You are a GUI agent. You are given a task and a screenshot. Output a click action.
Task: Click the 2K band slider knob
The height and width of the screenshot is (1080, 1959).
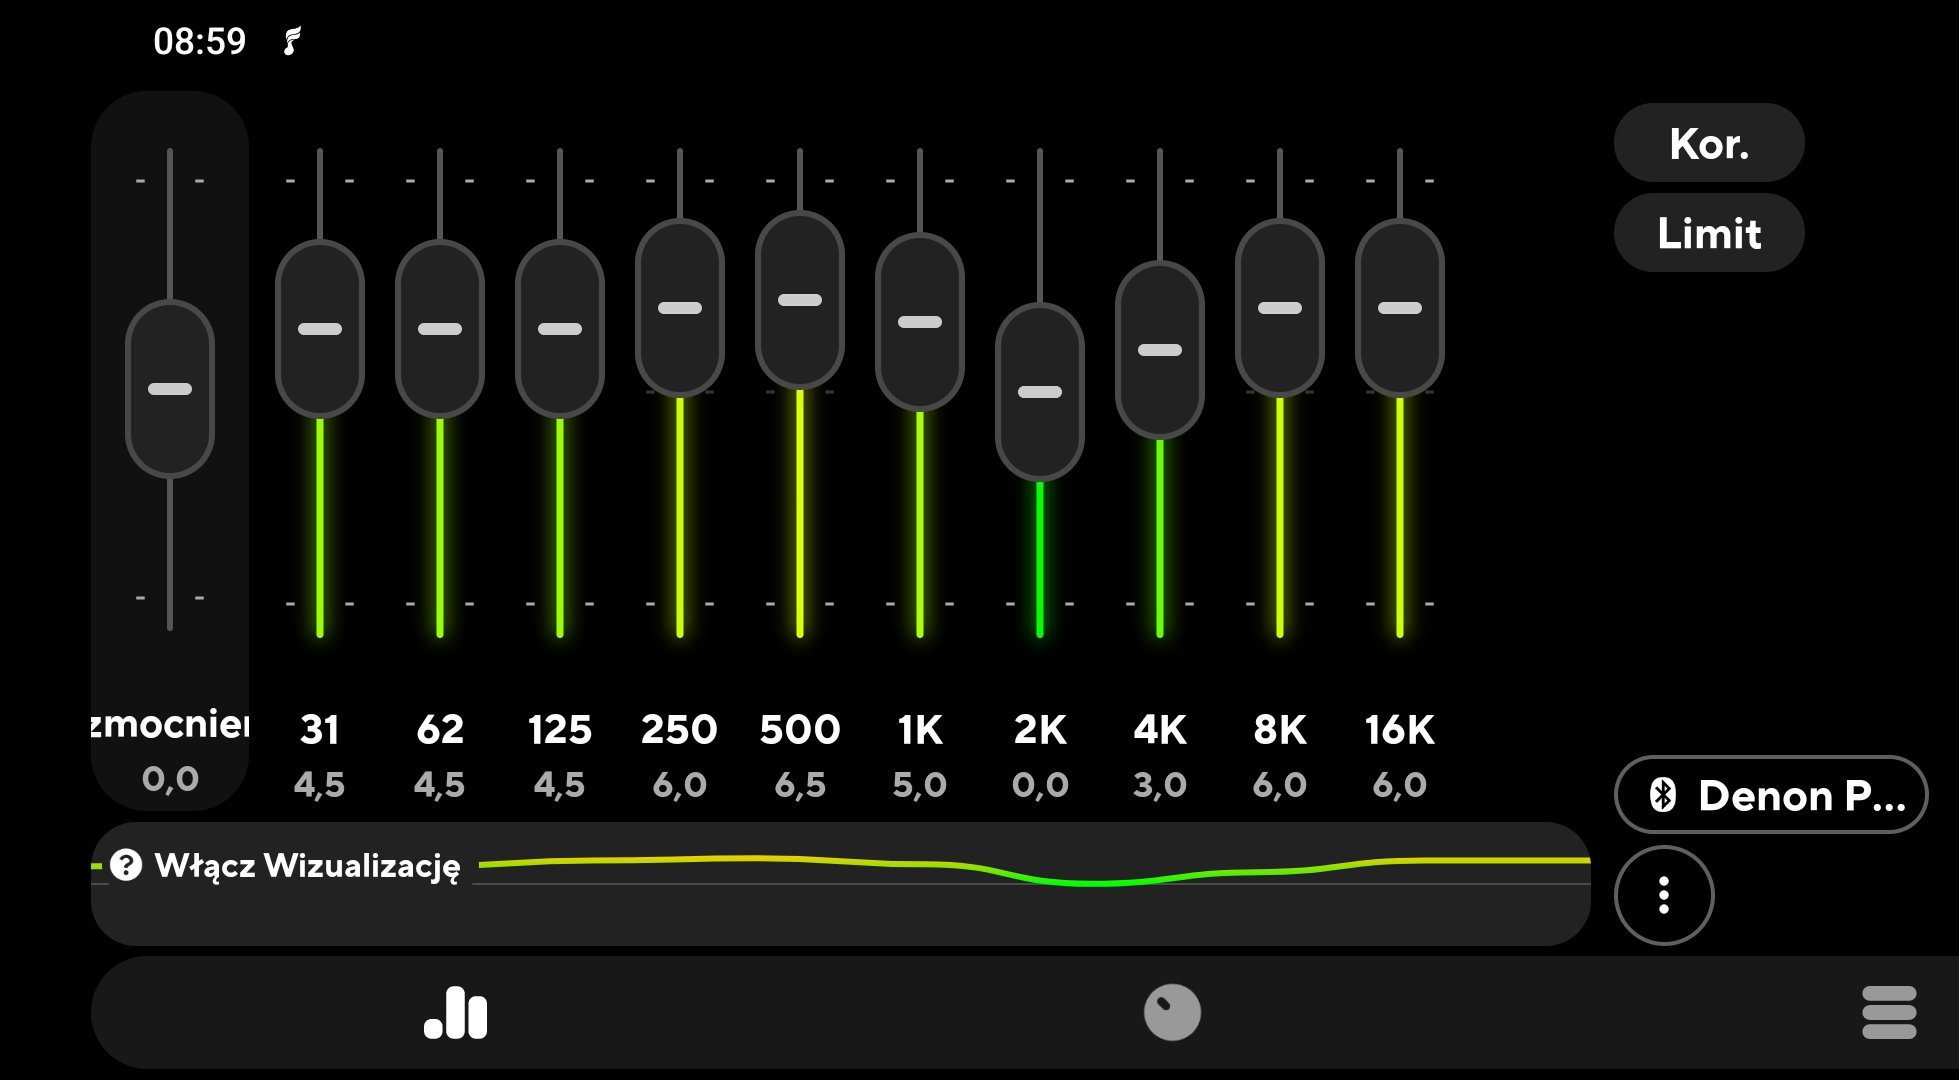tap(1040, 392)
